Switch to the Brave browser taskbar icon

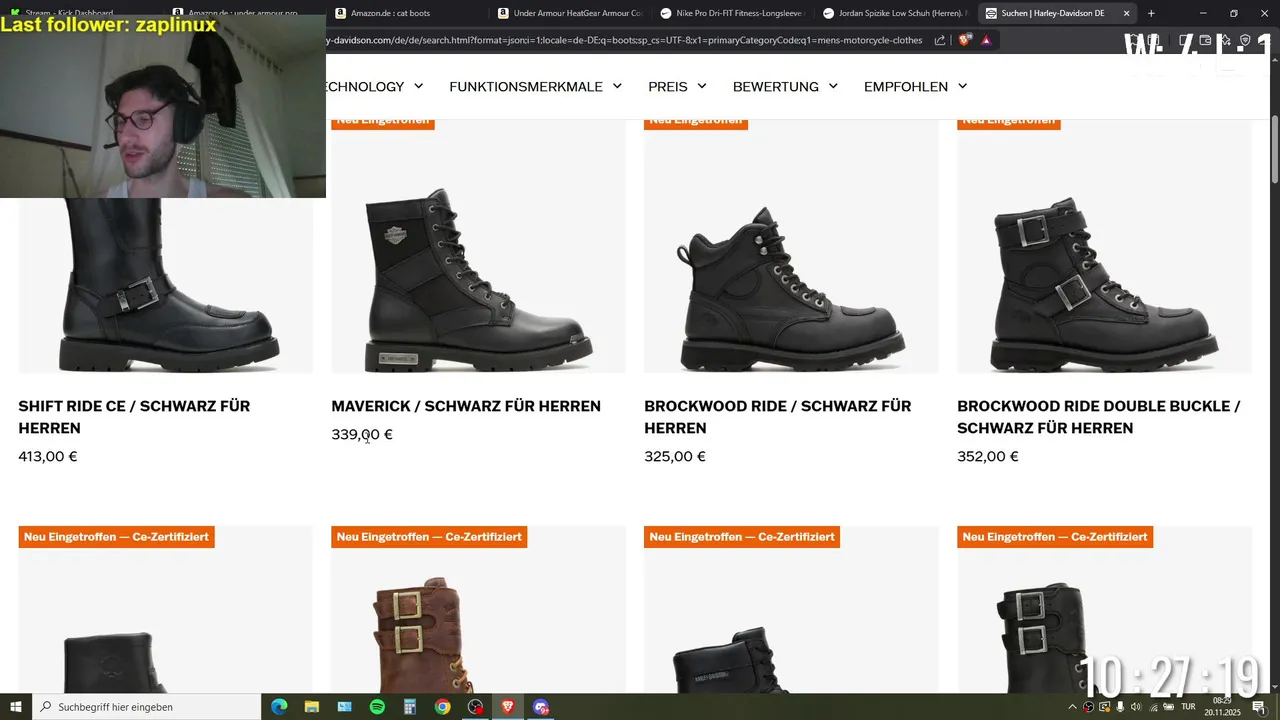[x=508, y=707]
